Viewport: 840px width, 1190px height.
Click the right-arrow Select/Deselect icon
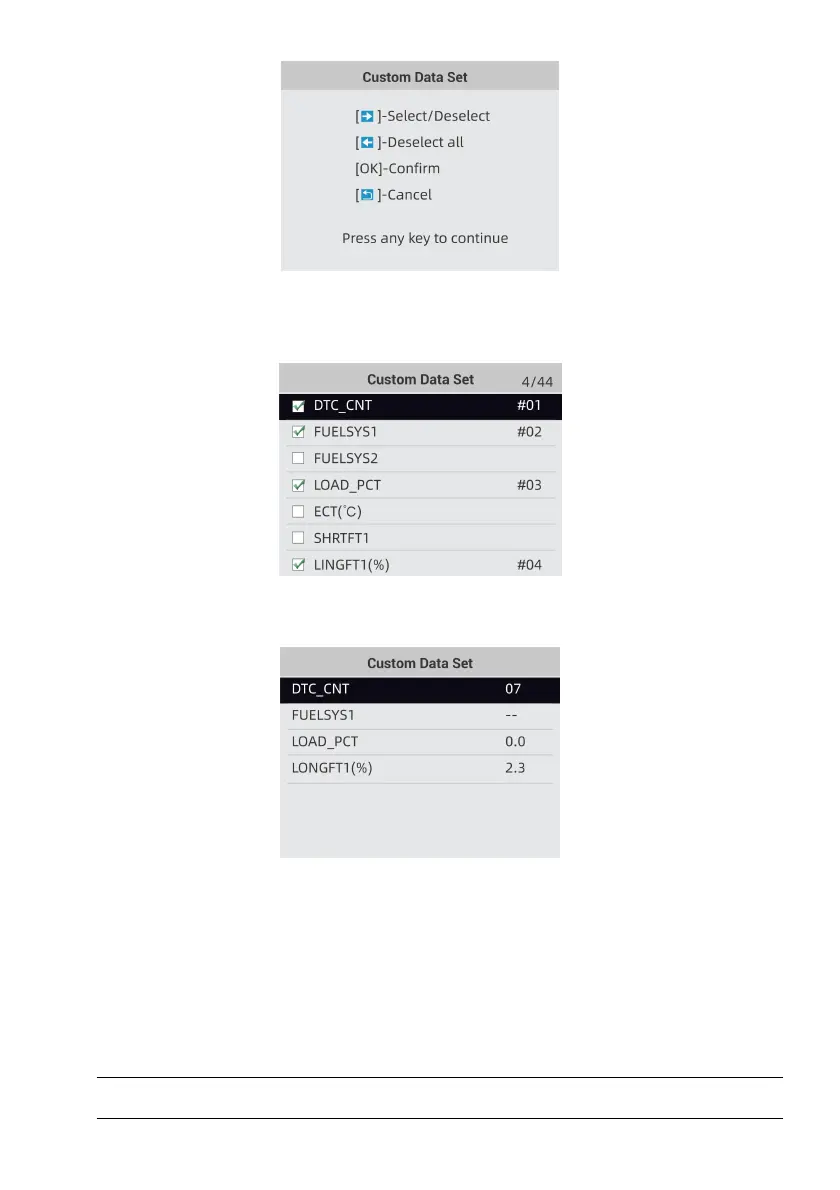(x=367, y=116)
